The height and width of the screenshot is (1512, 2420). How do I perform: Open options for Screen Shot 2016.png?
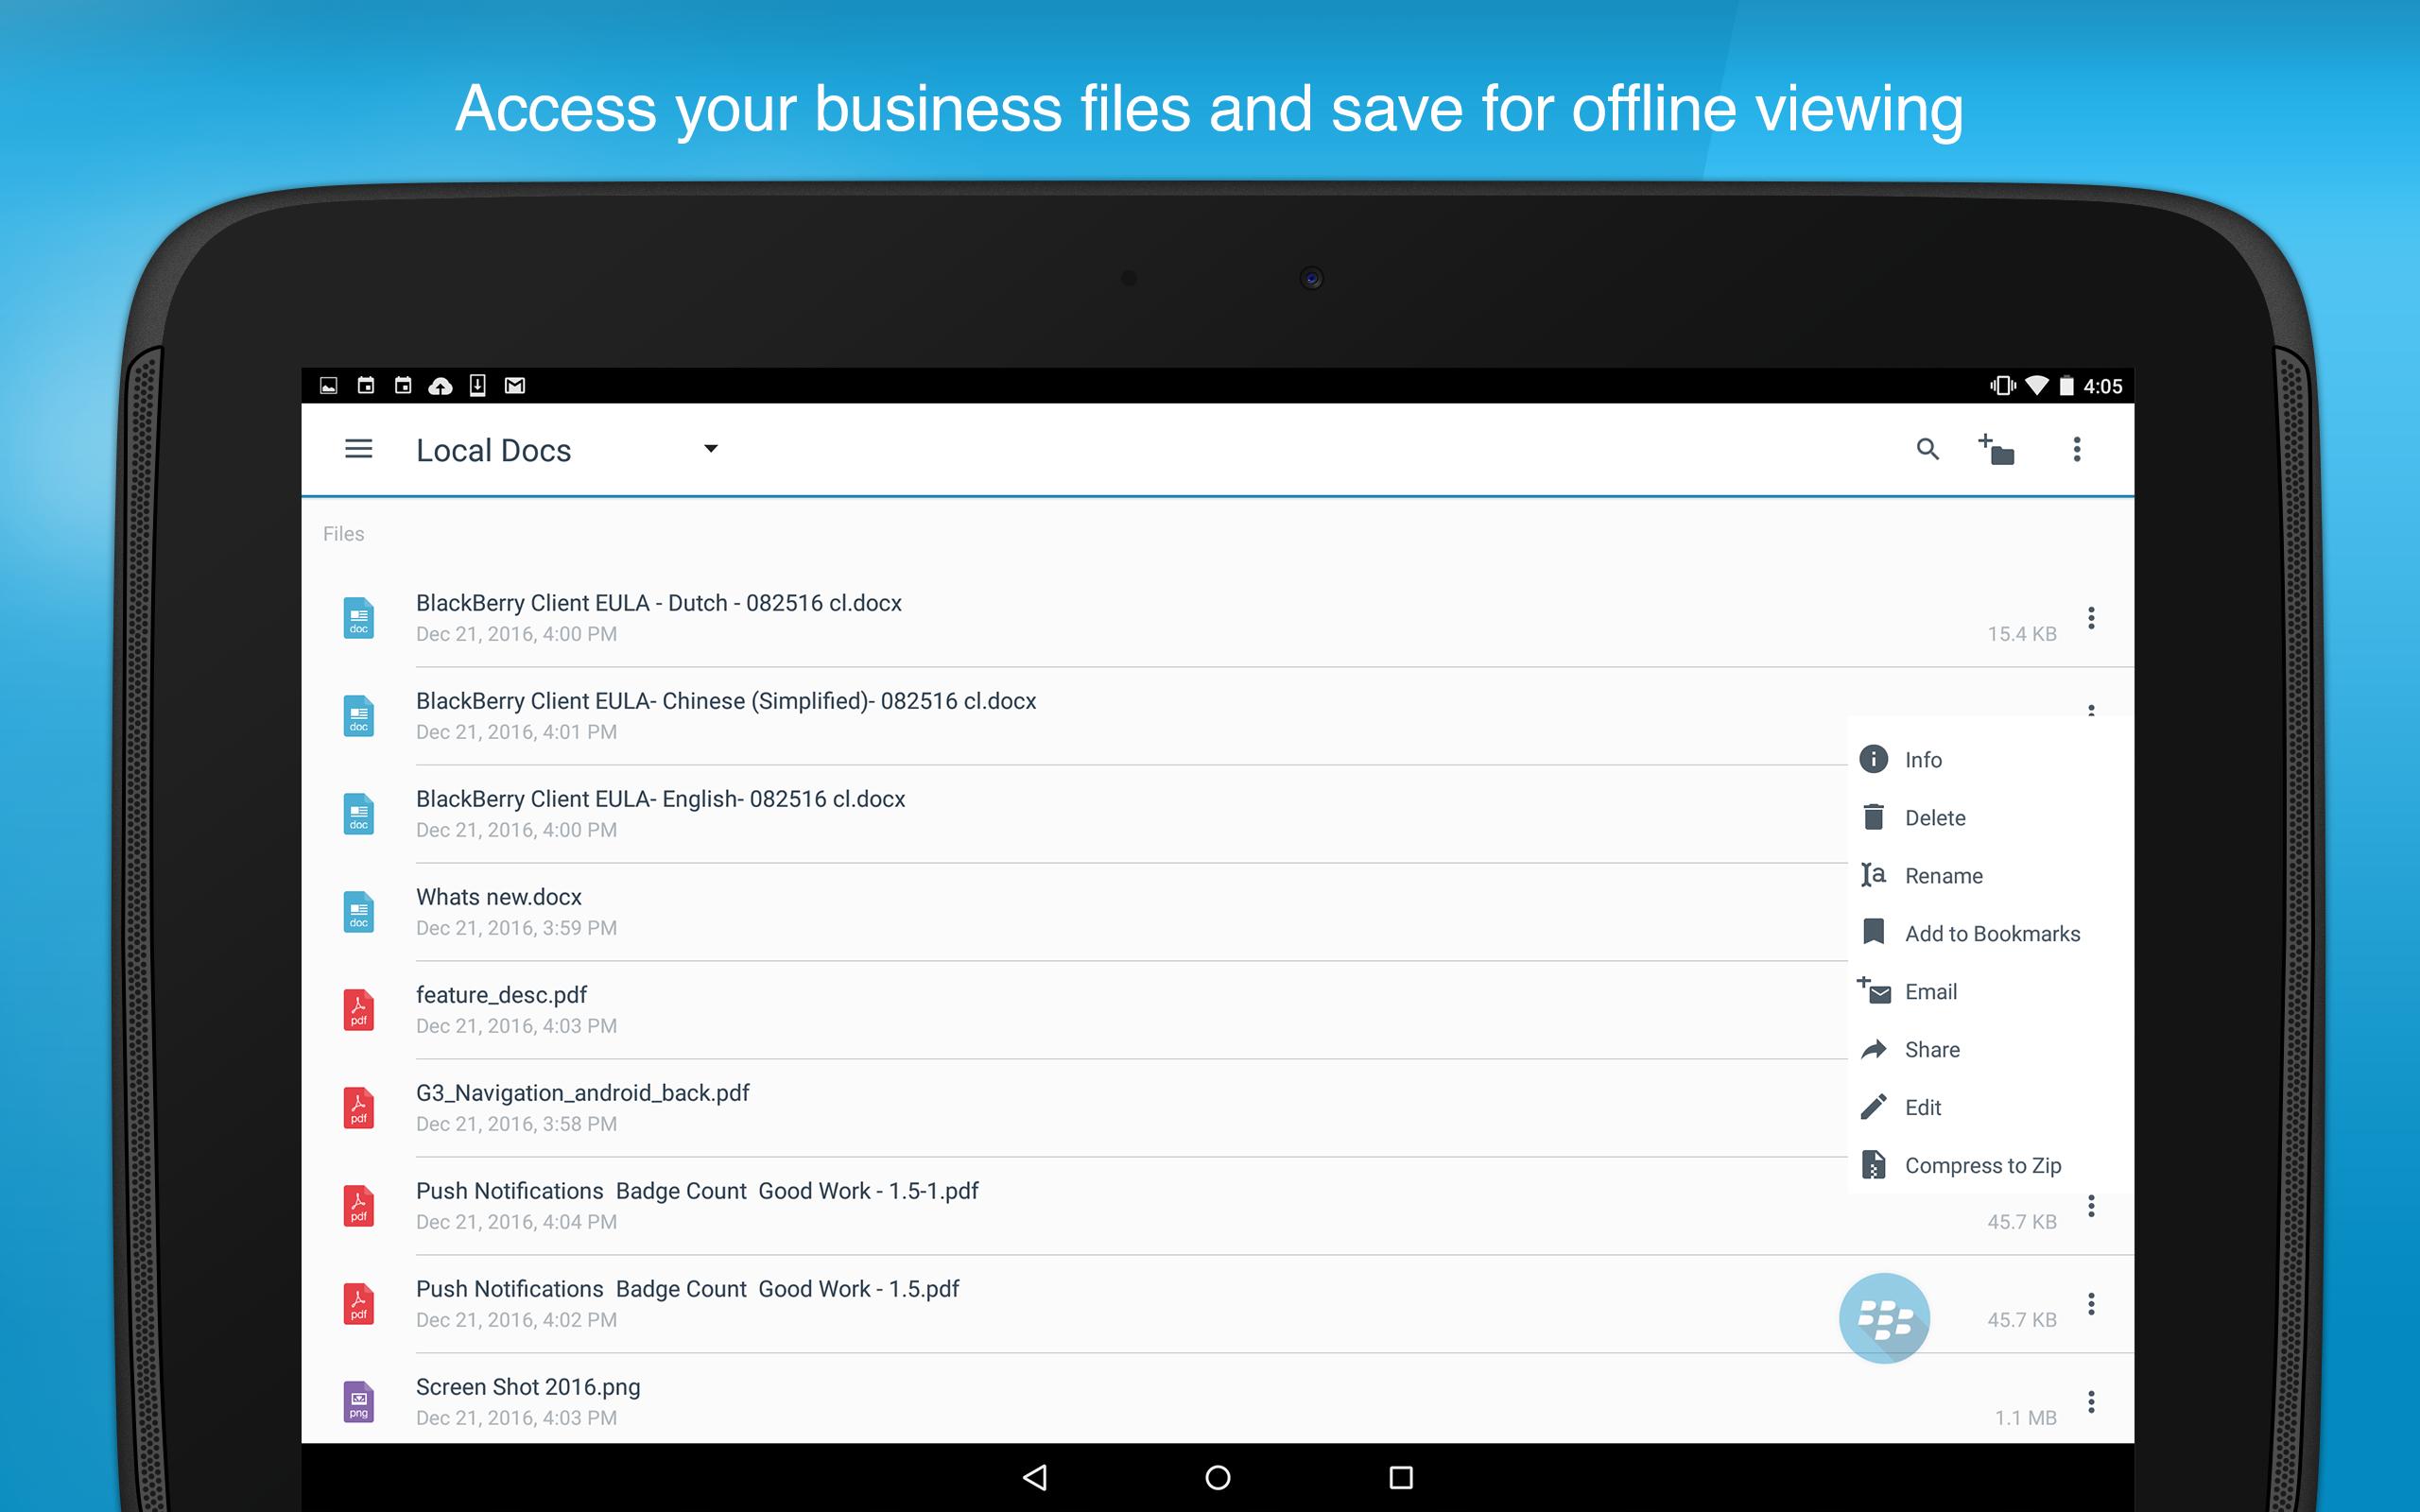(x=2090, y=1402)
